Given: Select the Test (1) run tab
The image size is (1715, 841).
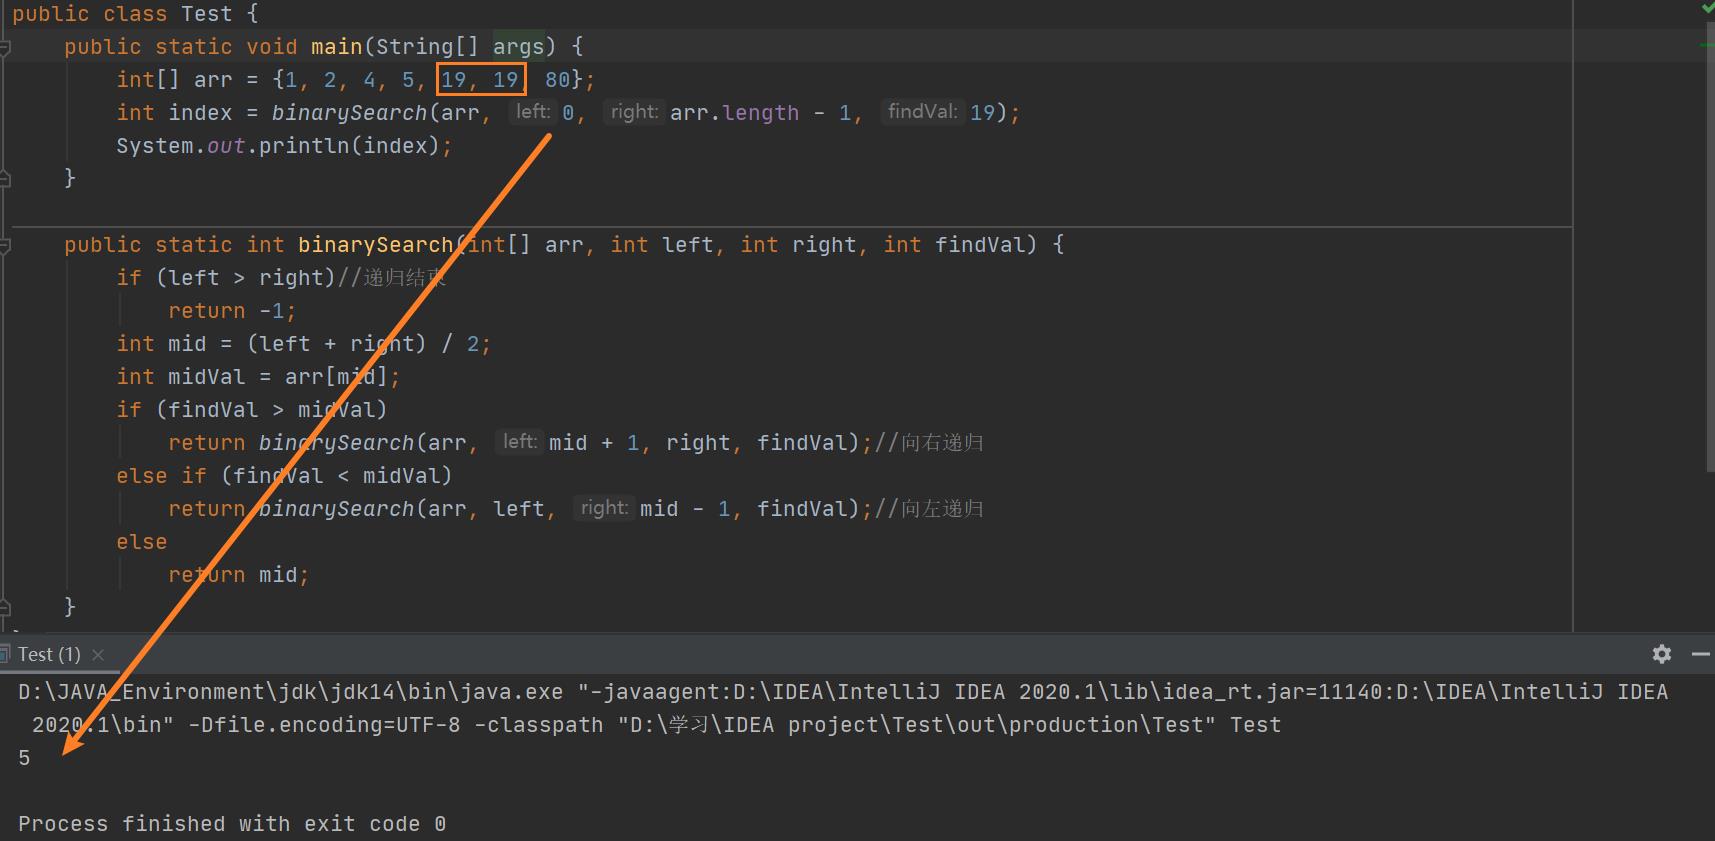Looking at the screenshot, I should (49, 655).
